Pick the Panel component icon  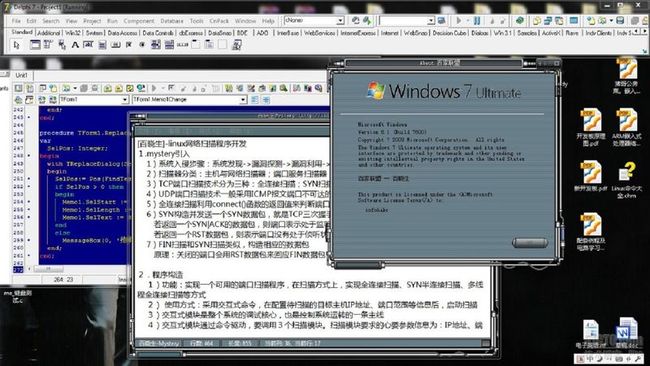[223, 45]
